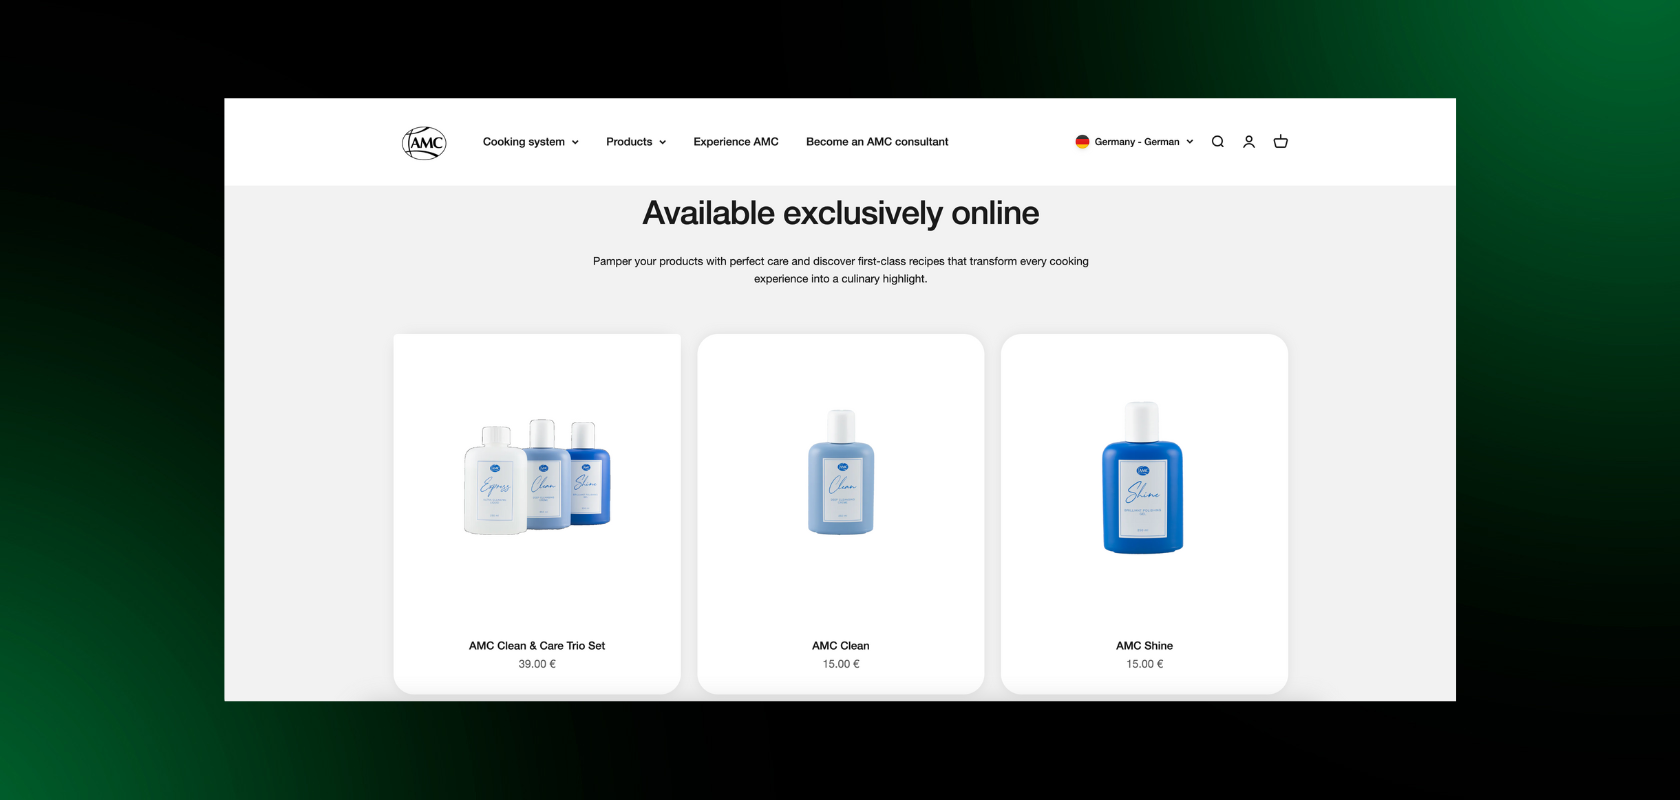Open the AMC Clean product title link
Screen dimensions: 1680x800
841,646
